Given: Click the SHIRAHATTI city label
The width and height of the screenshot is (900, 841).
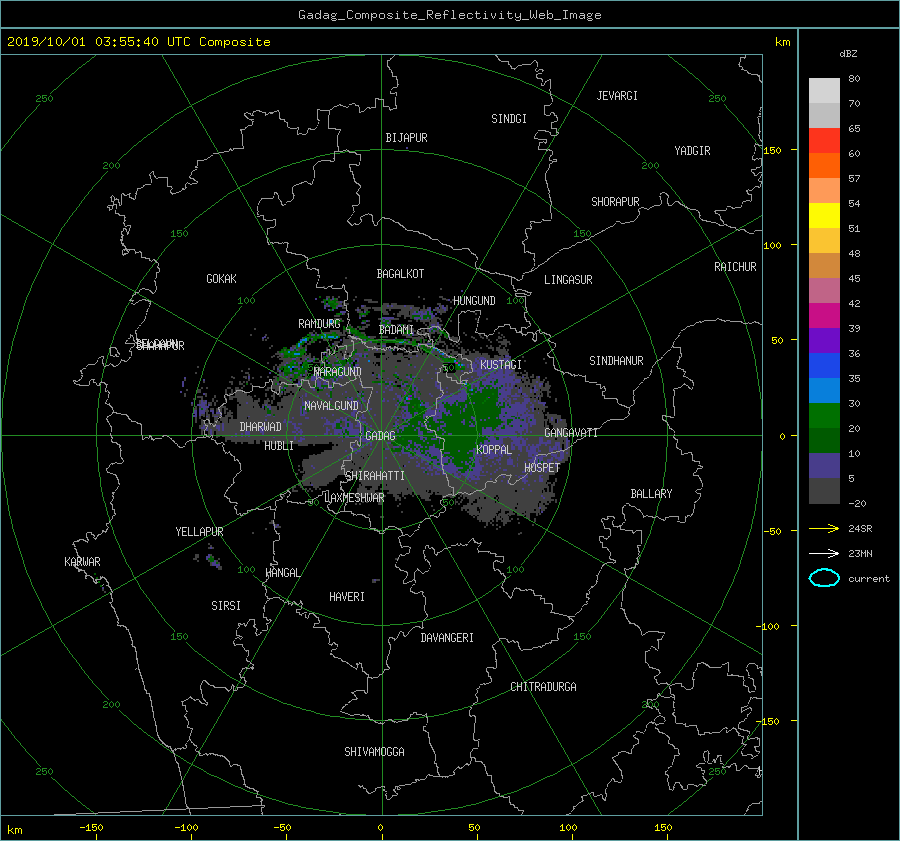Looking at the screenshot, I should [375, 475].
